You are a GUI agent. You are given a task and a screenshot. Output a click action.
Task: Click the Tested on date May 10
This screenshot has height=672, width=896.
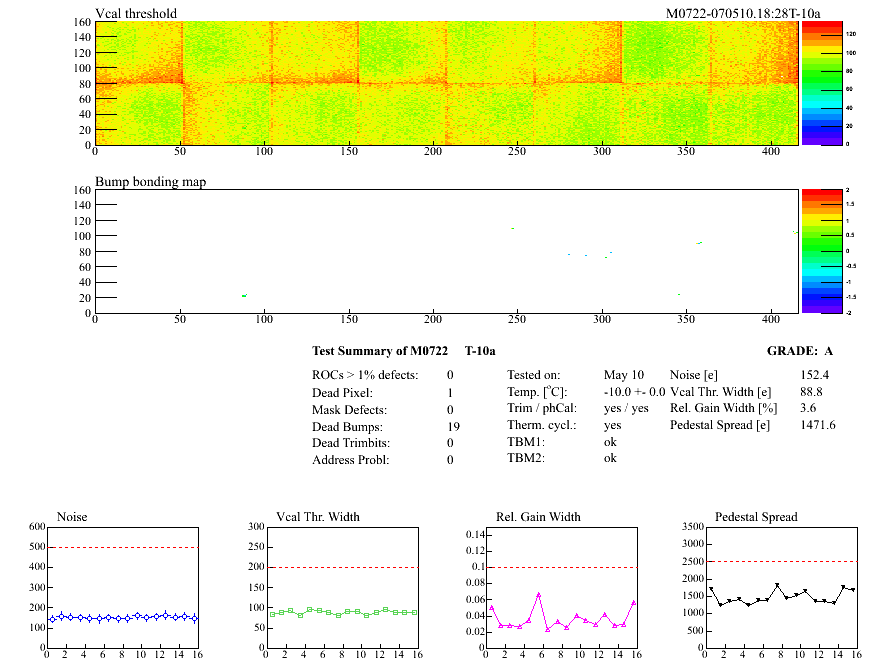click(623, 375)
